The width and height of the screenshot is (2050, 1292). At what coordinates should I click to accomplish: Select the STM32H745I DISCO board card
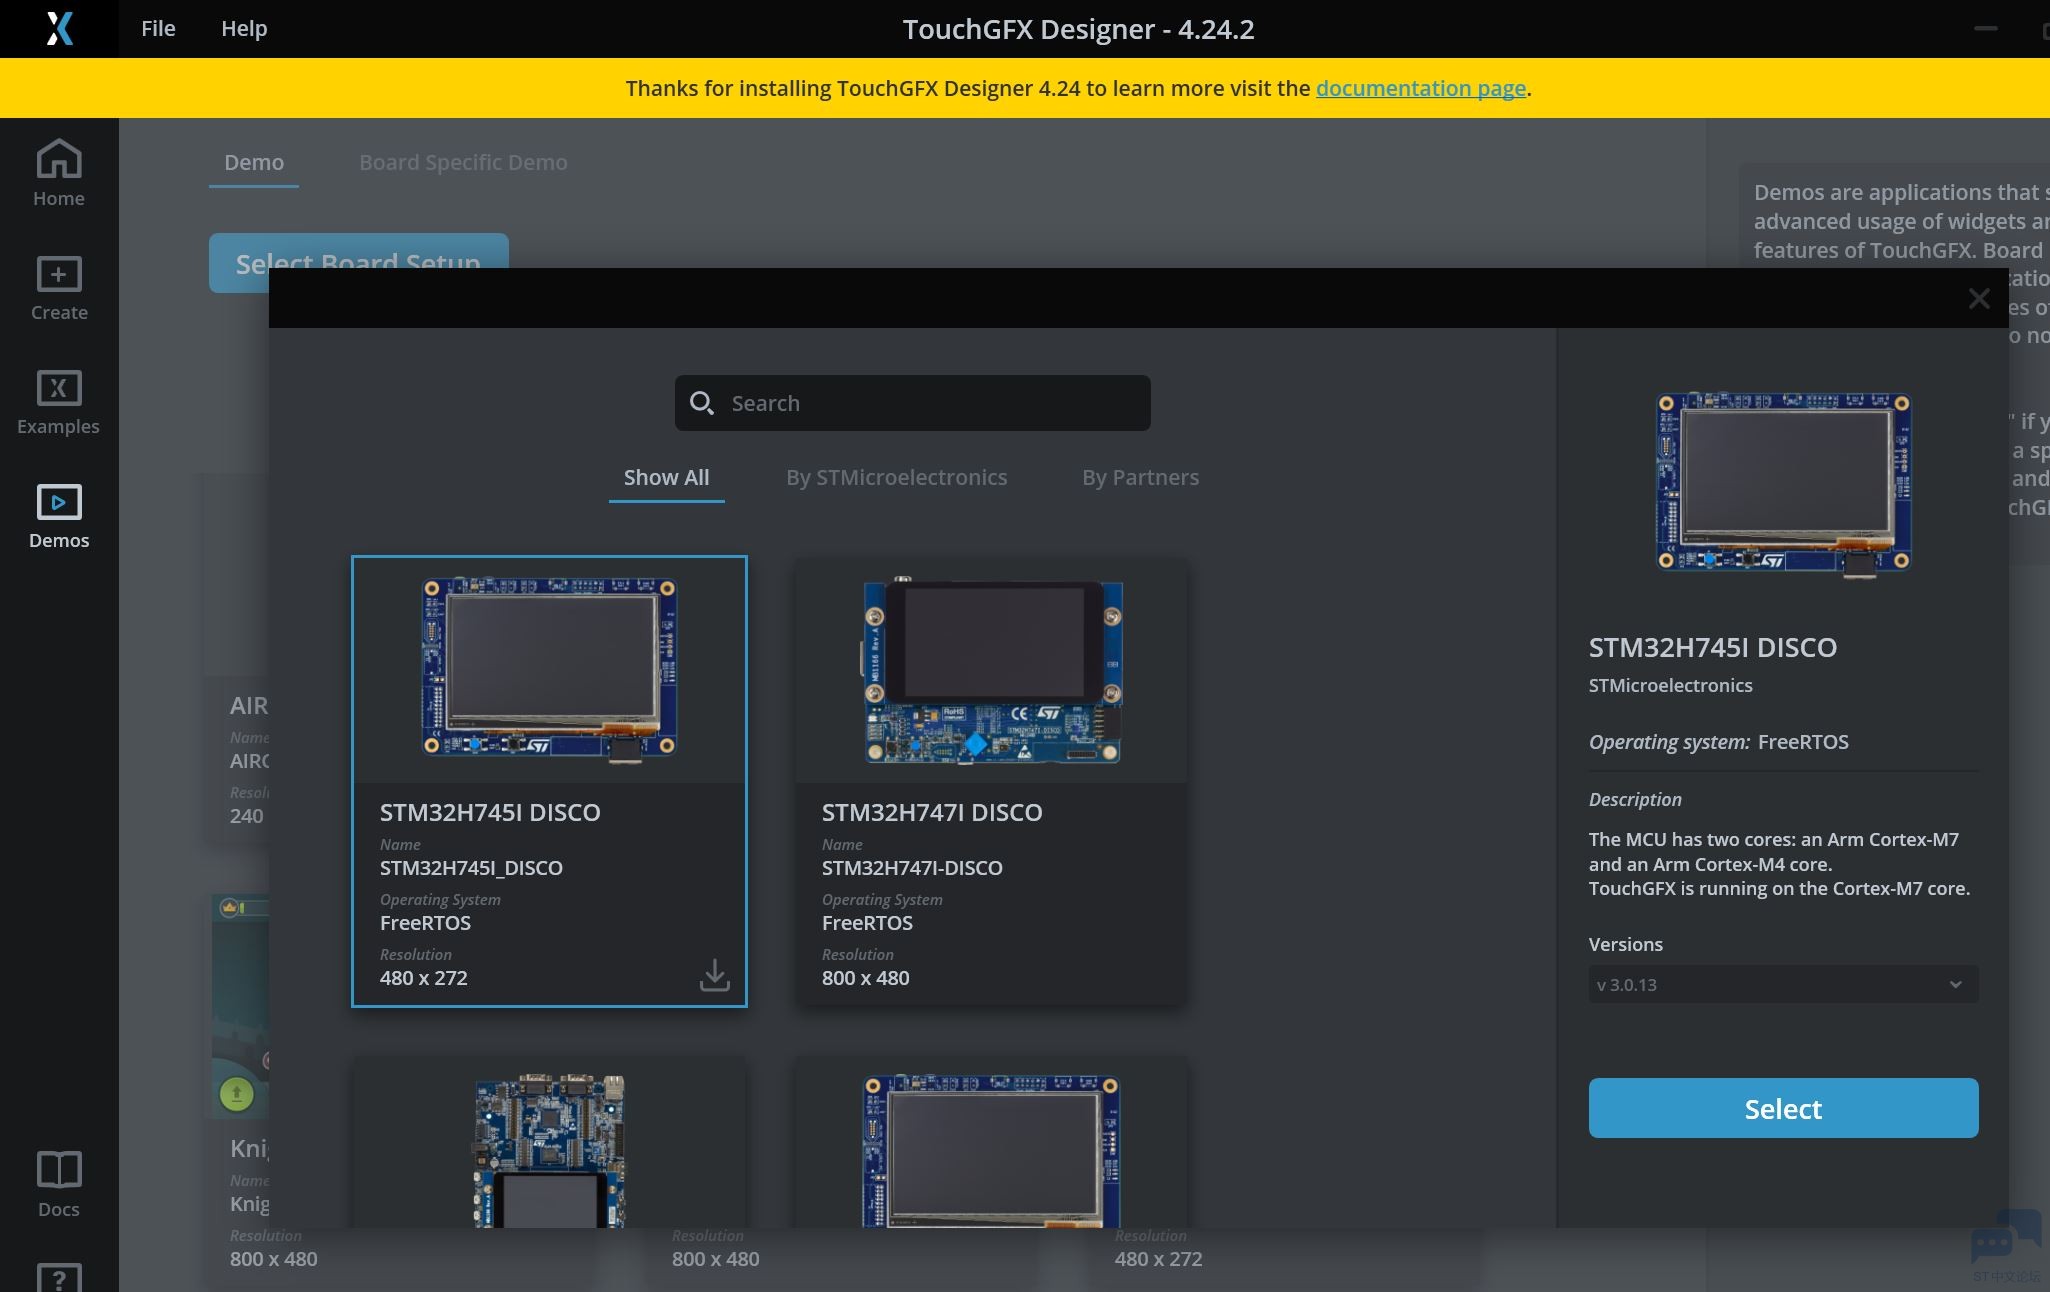click(549, 781)
